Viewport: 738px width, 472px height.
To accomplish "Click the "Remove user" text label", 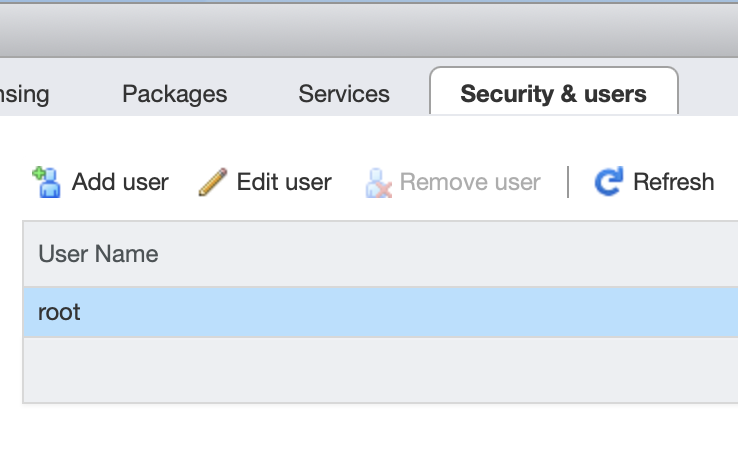I will coord(470,182).
